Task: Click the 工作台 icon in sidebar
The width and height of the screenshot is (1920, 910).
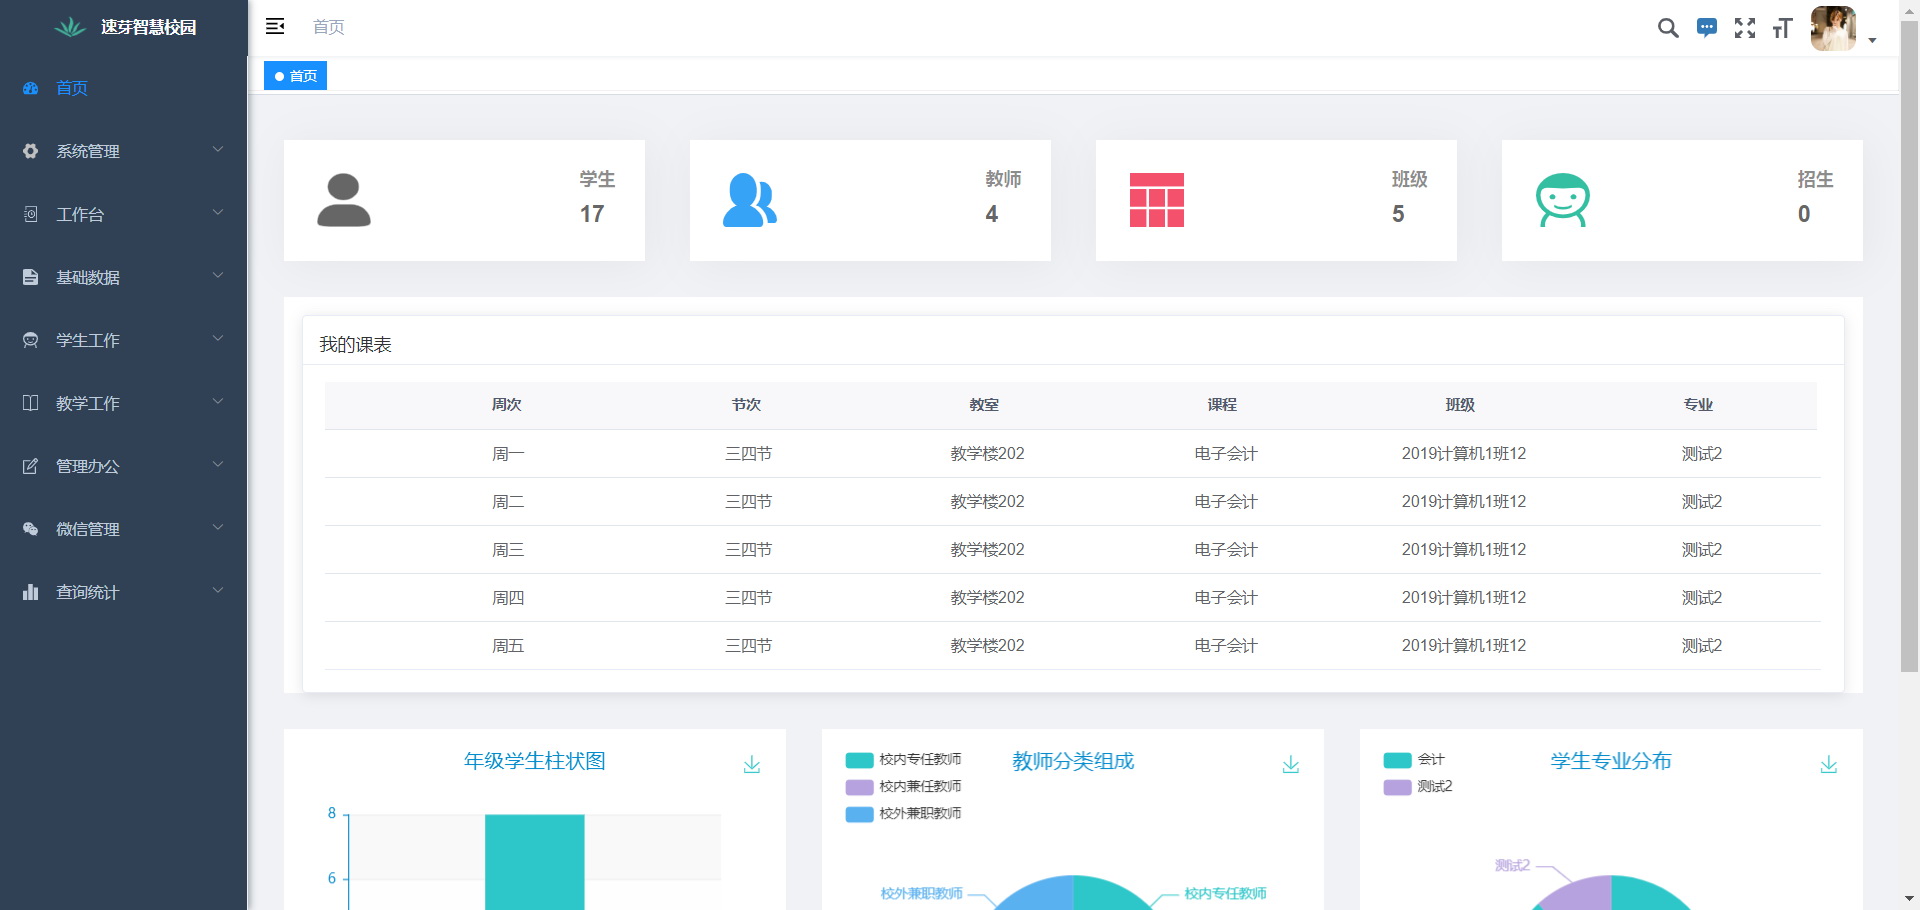Action: tap(30, 214)
